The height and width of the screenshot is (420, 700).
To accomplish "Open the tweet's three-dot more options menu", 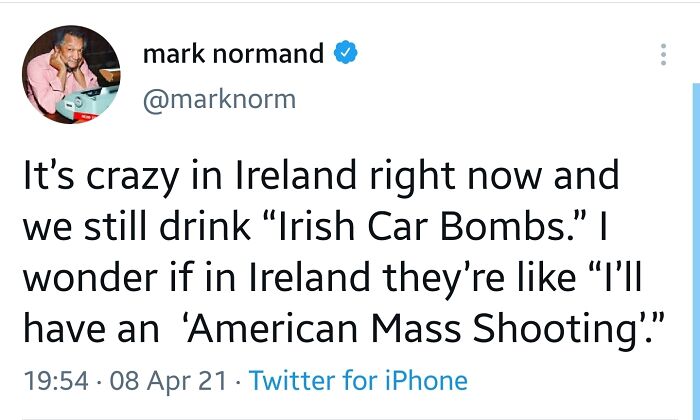I will click(662, 54).
